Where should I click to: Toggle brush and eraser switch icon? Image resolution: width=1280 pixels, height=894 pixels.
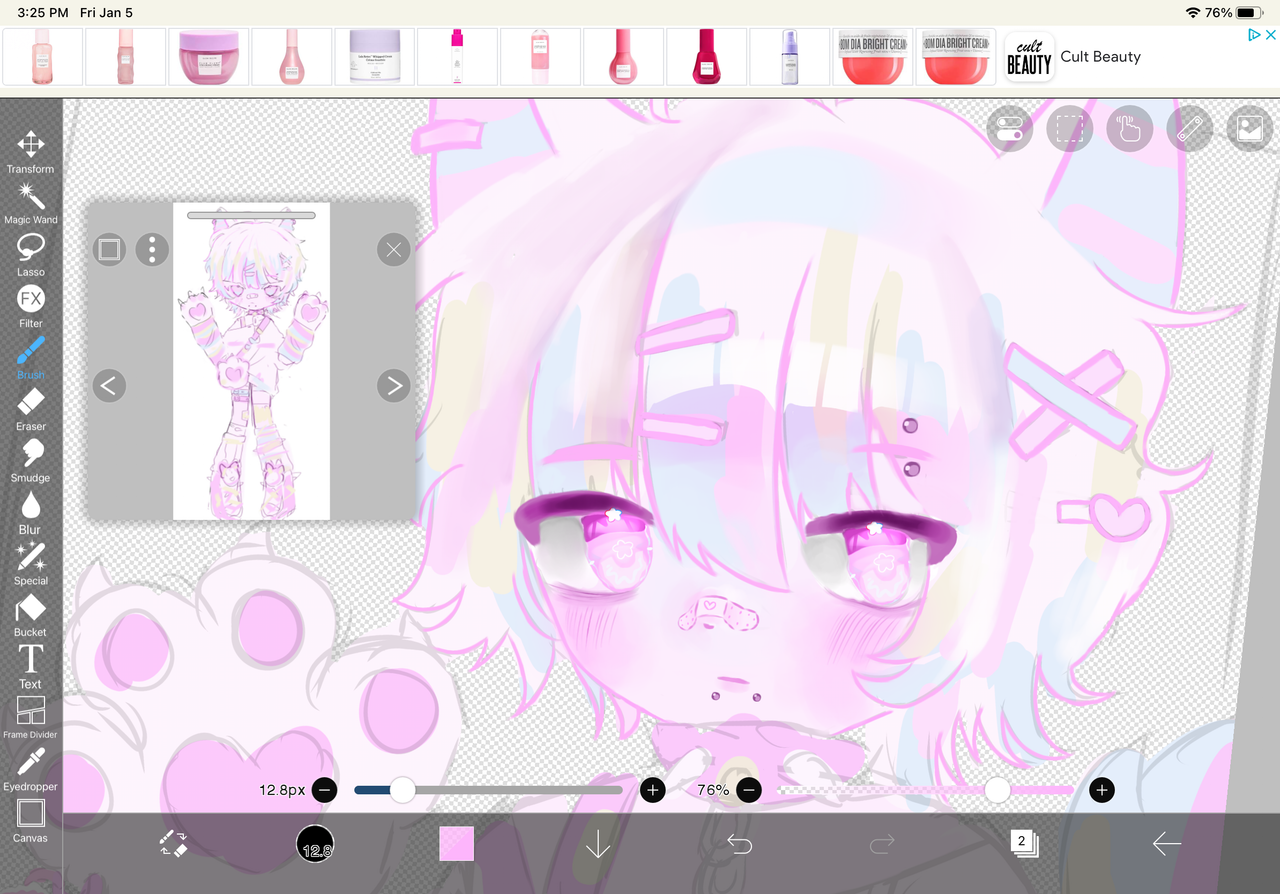[x=173, y=843]
